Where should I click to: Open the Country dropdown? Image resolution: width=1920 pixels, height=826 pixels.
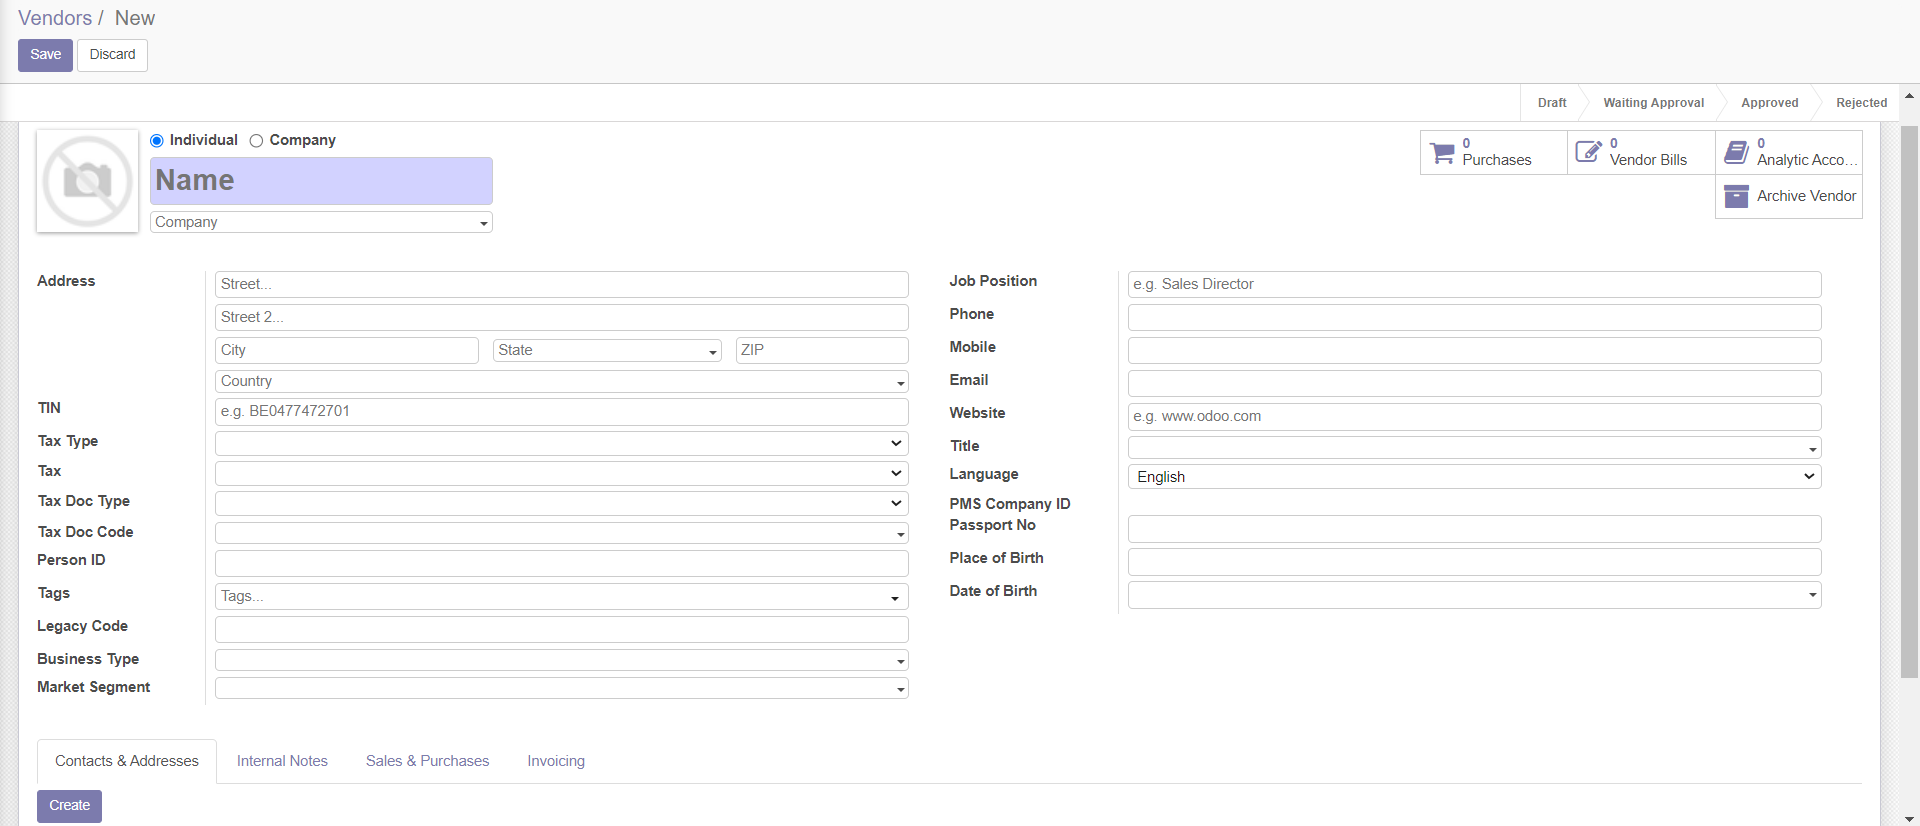click(x=561, y=381)
